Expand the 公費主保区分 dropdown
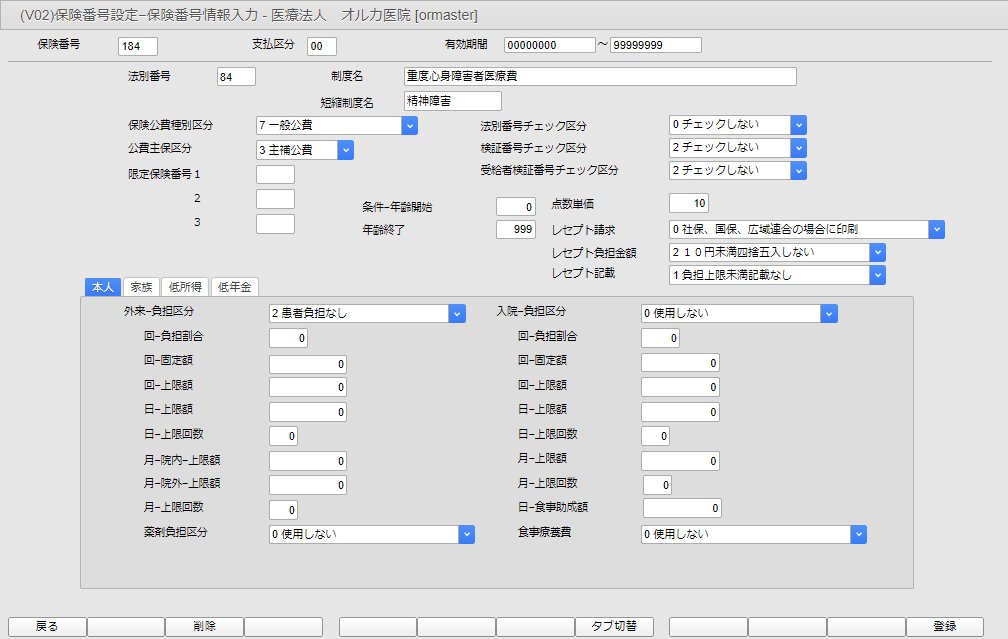Viewport: 1008px width, 639px height. pyautogui.click(x=345, y=150)
